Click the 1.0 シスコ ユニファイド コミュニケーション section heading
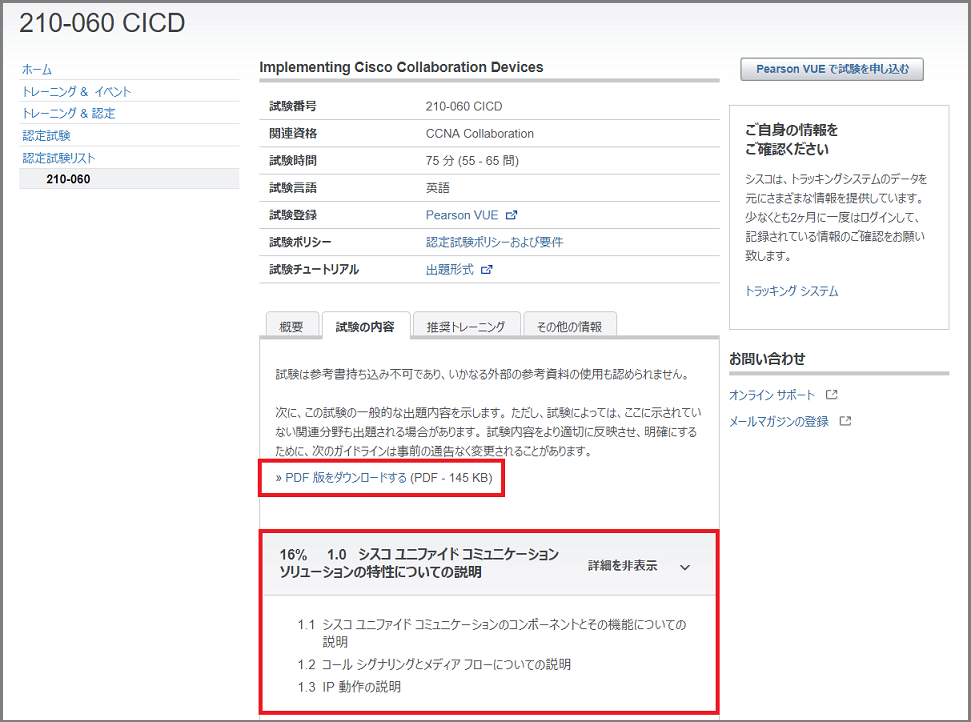 pyautogui.click(x=419, y=563)
